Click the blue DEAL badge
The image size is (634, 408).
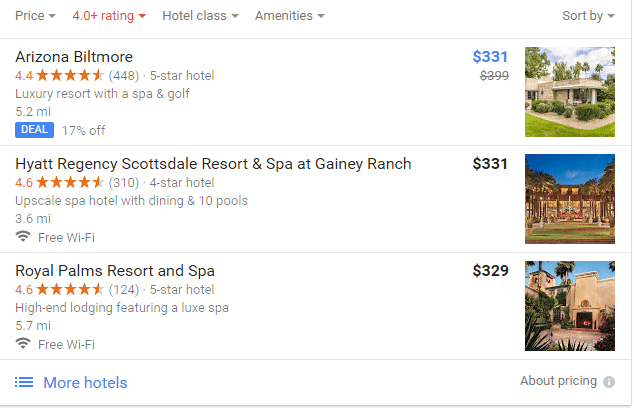[34, 130]
